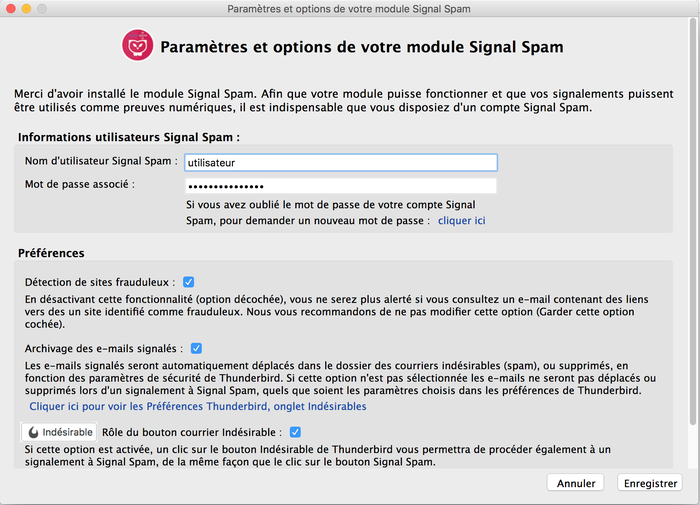Image resolution: width=700 pixels, height=505 pixels.
Task: Click the Informations utilisateurs Signal Spam heading
Action: pos(129,137)
